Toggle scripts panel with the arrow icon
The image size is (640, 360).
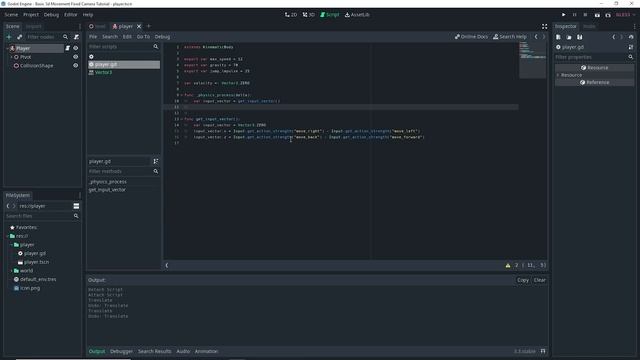pos(167,265)
